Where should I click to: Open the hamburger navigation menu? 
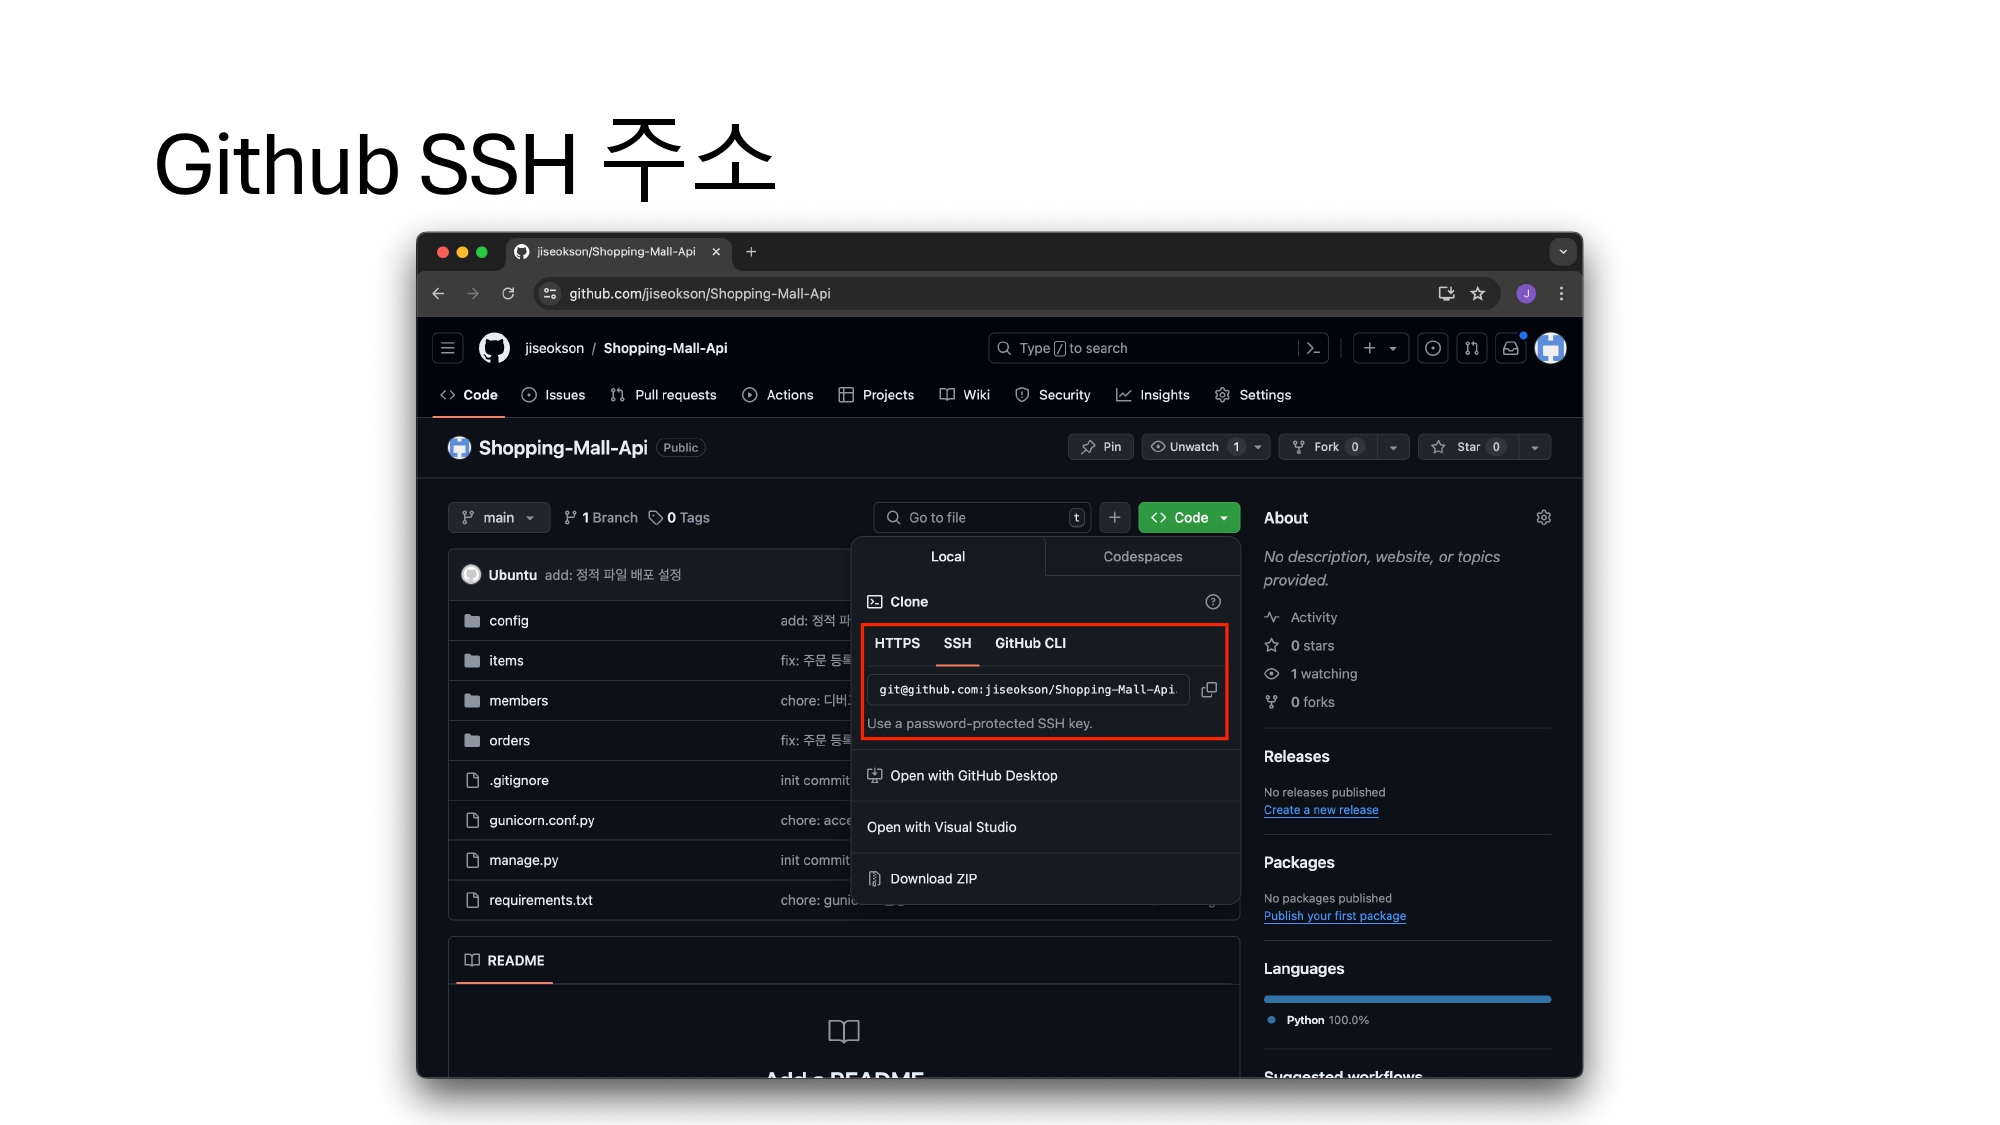click(448, 348)
